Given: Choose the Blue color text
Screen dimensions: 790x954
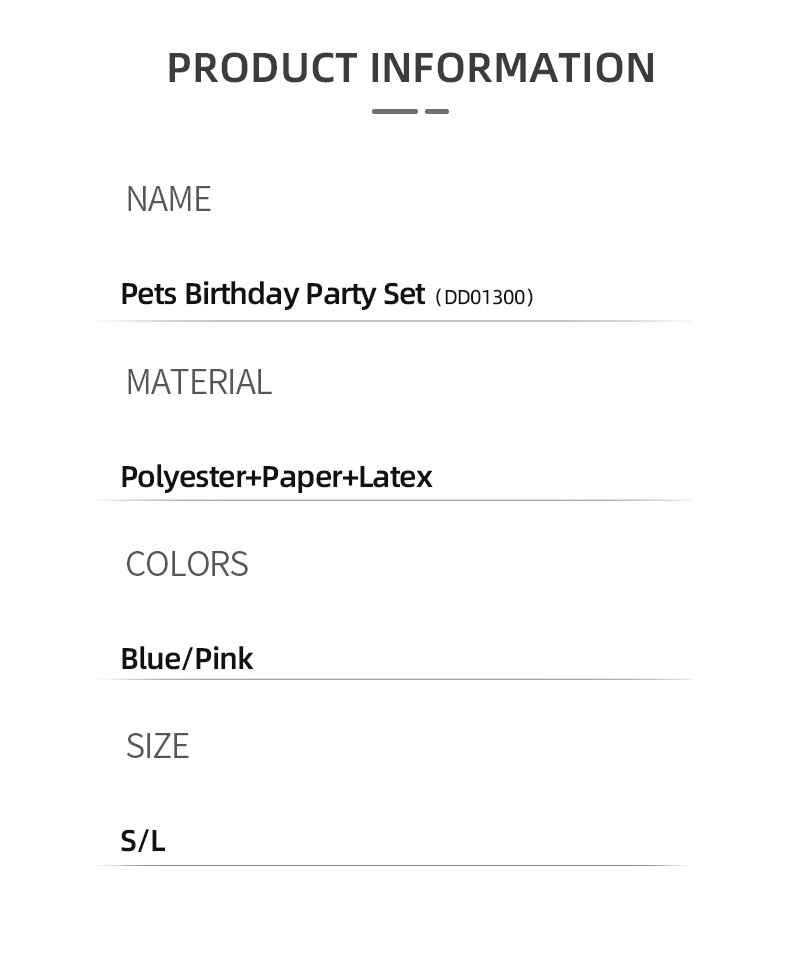Looking at the screenshot, I should [x=149, y=659].
